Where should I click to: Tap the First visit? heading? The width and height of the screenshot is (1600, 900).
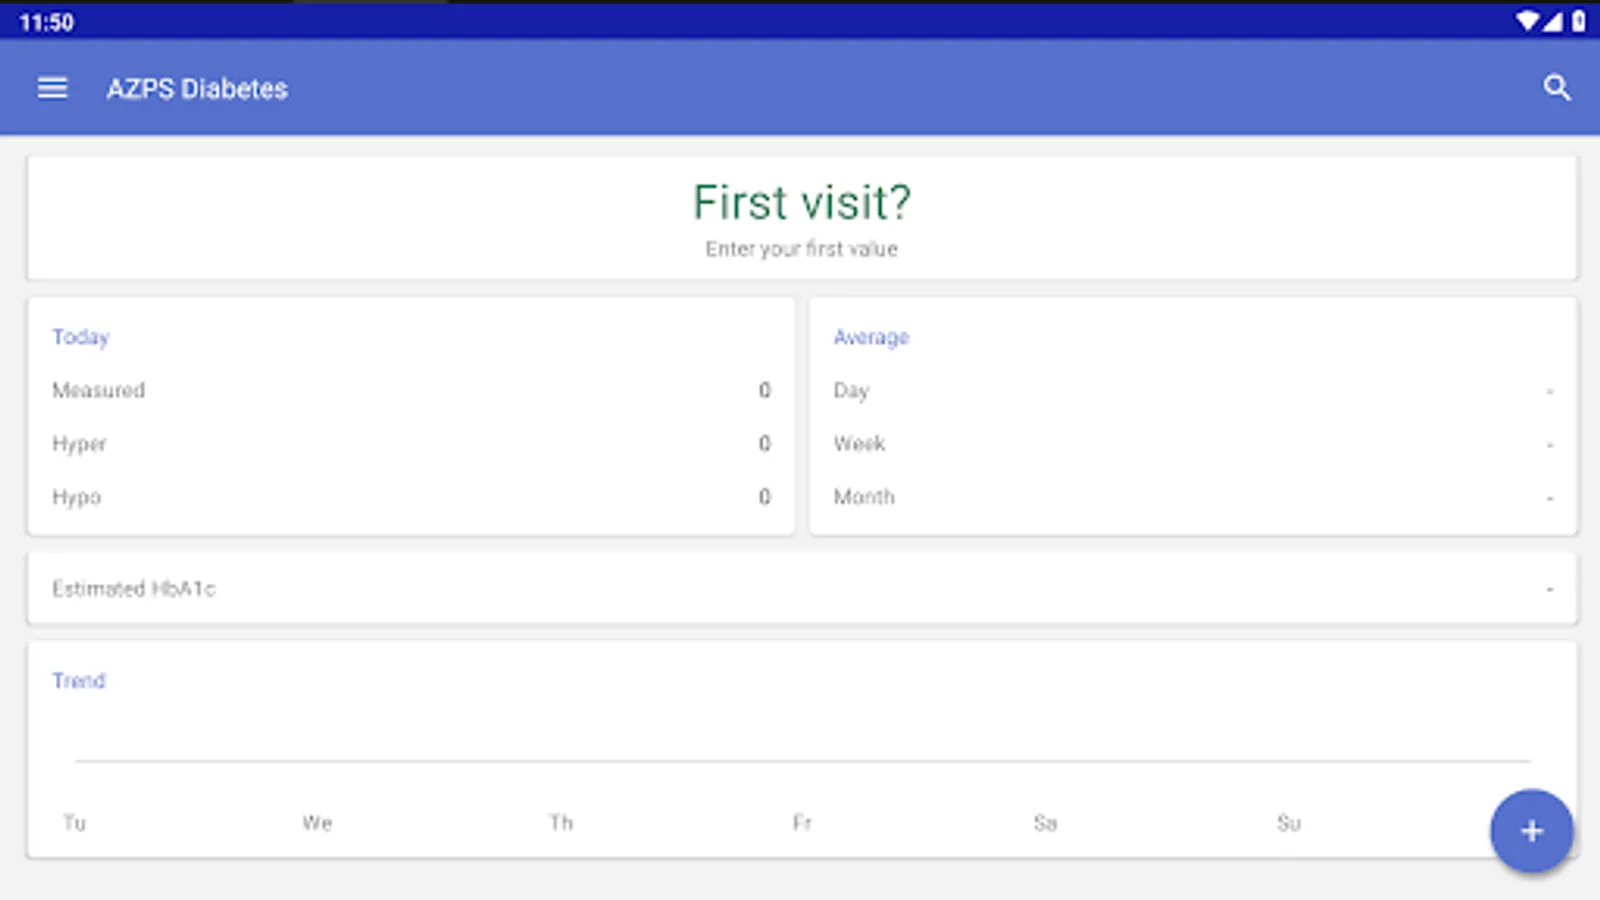801,203
